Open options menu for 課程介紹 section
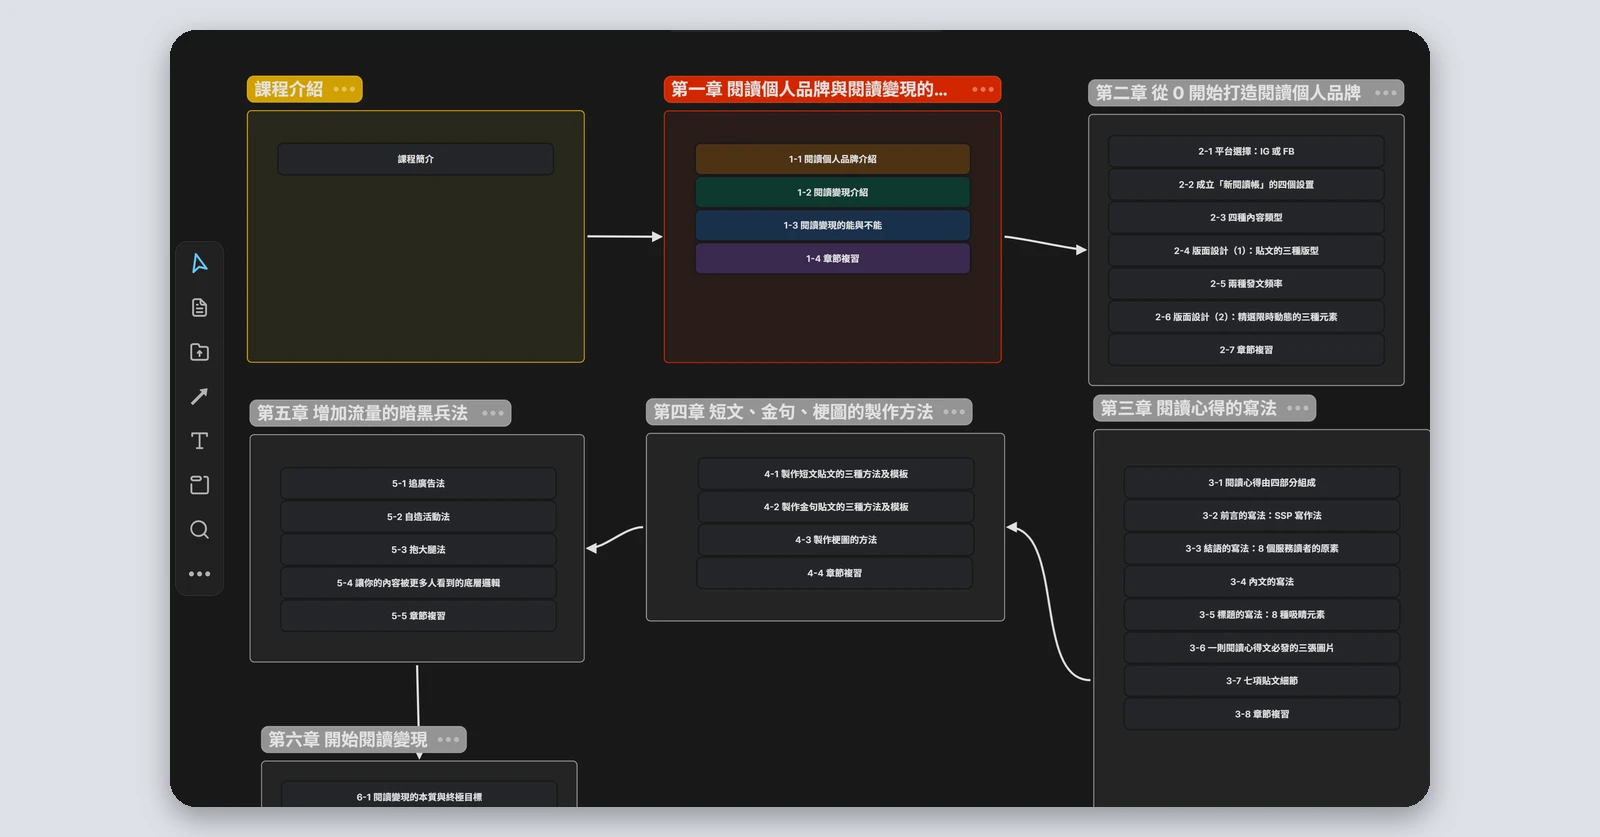 [344, 89]
